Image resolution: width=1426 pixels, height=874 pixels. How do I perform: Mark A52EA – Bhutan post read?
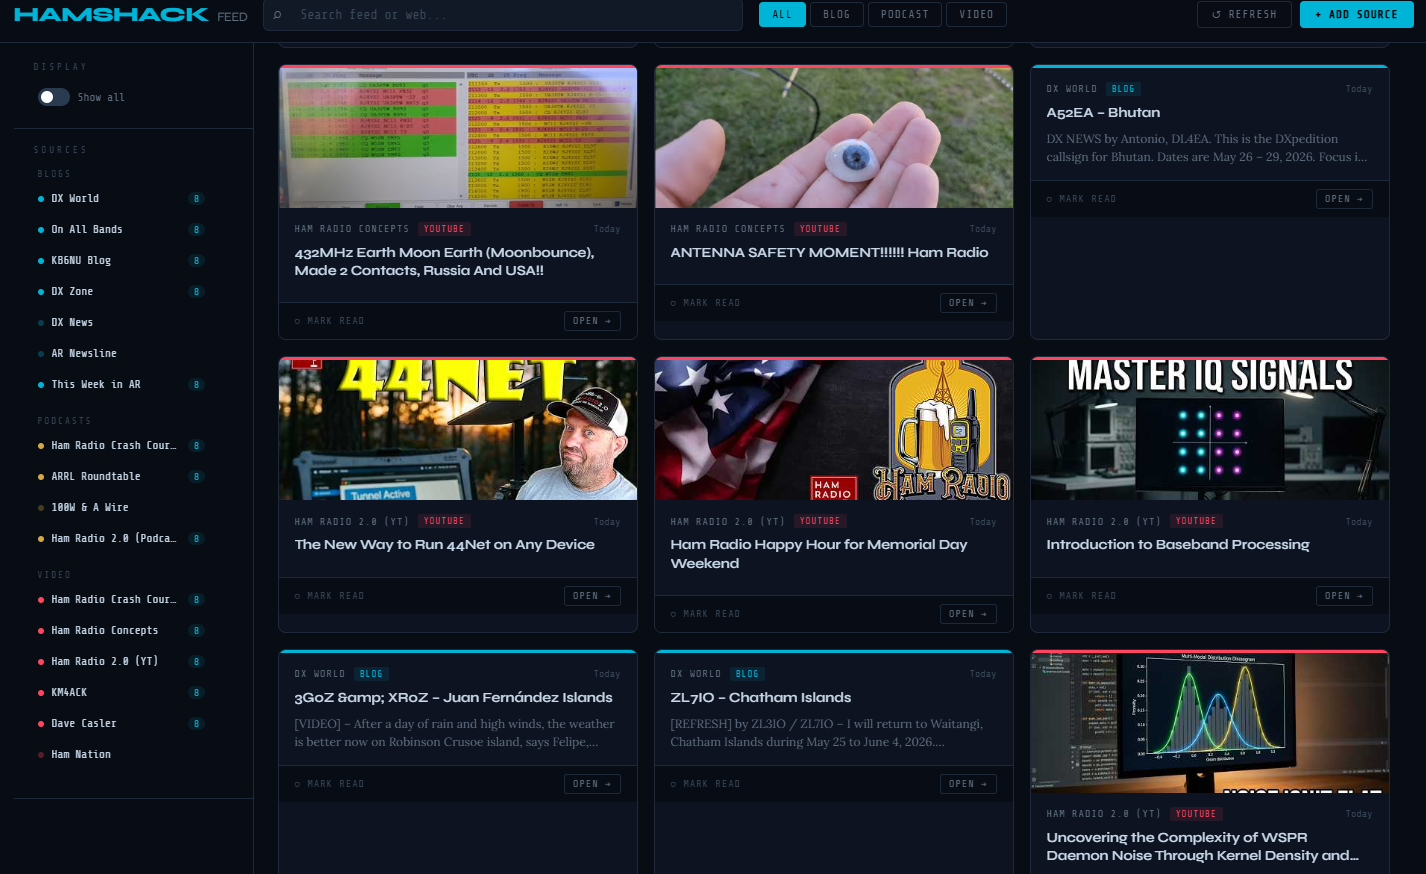coord(1082,199)
